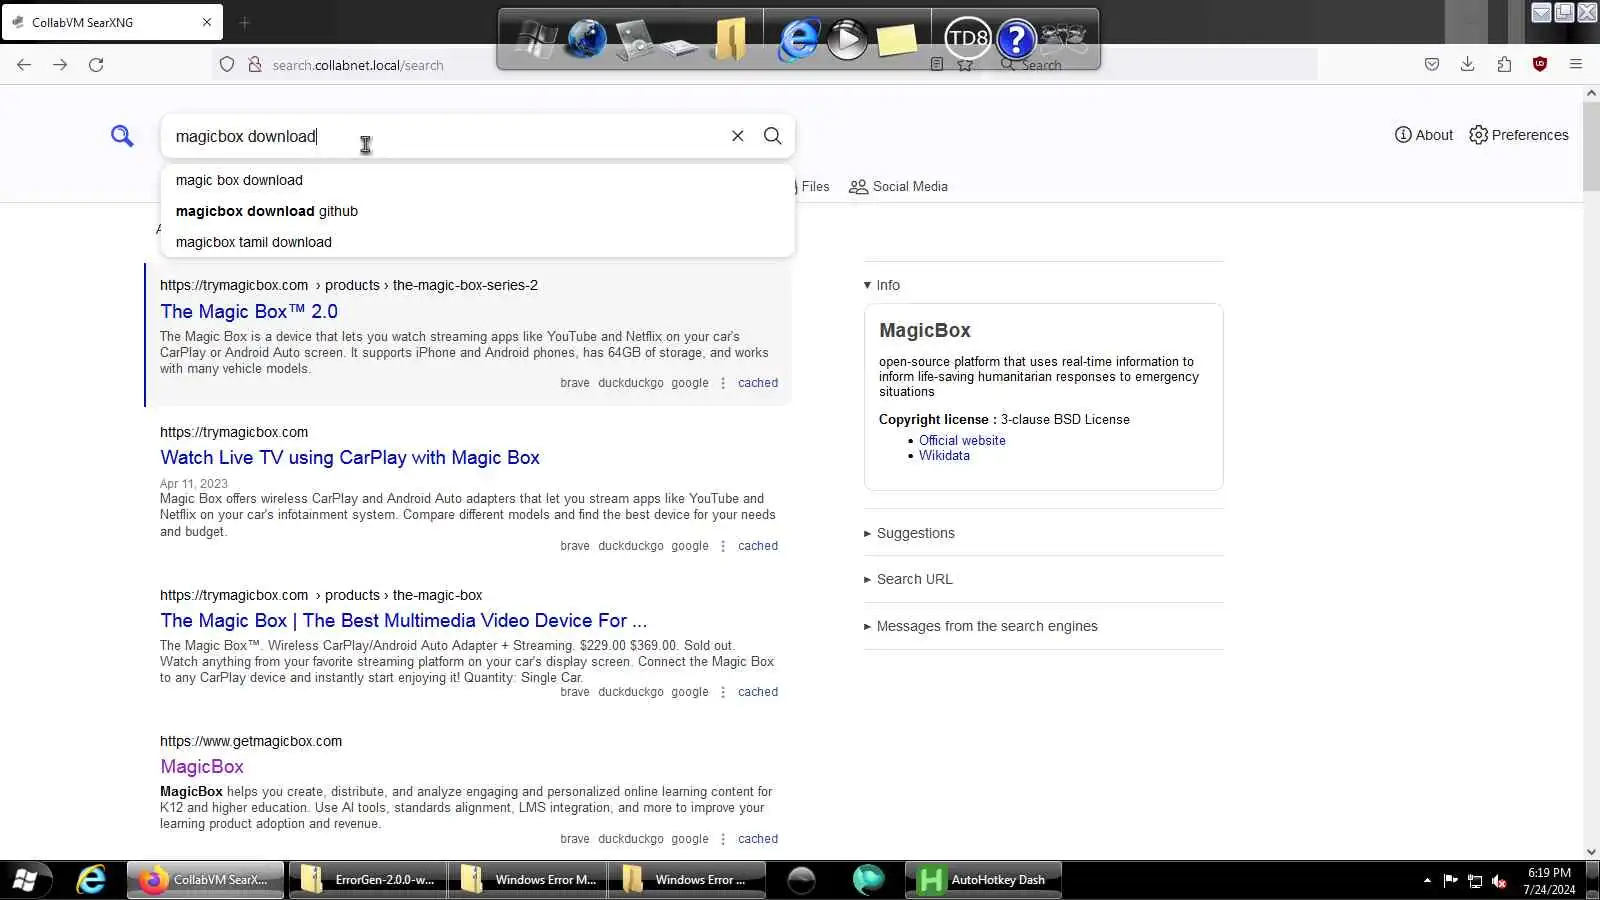Open the purple MagicBox result title link
1600x900 pixels.
pyautogui.click(x=202, y=767)
